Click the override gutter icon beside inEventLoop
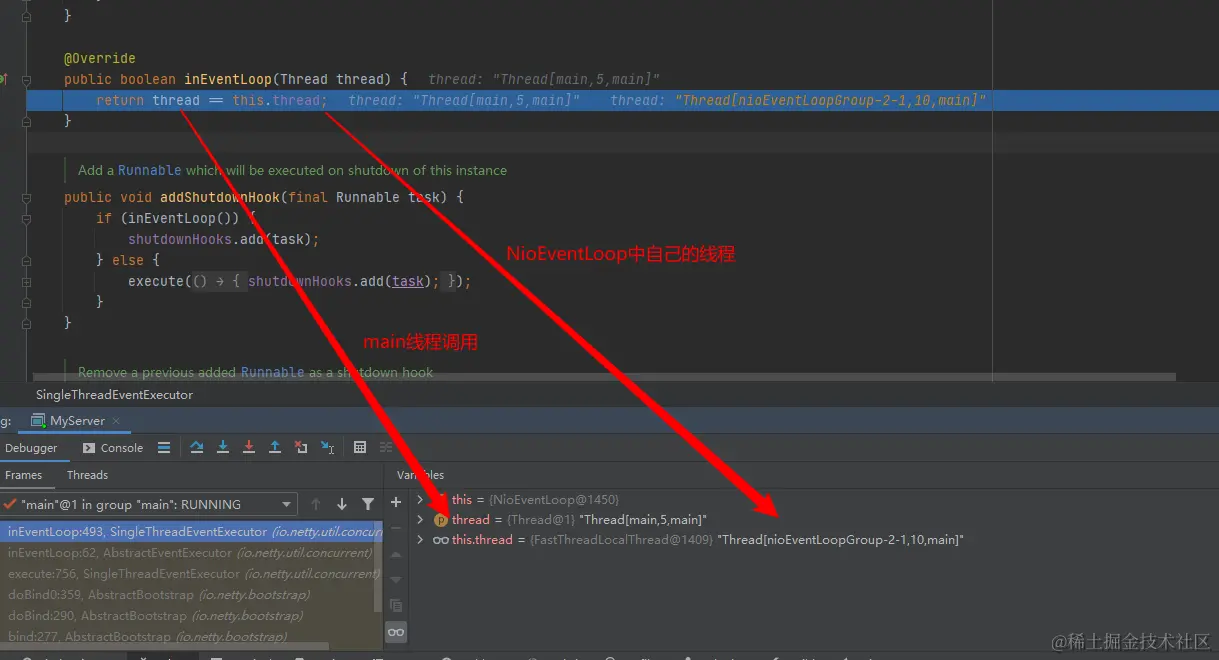Viewport: 1219px width, 660px height. pyautogui.click(x=4, y=79)
